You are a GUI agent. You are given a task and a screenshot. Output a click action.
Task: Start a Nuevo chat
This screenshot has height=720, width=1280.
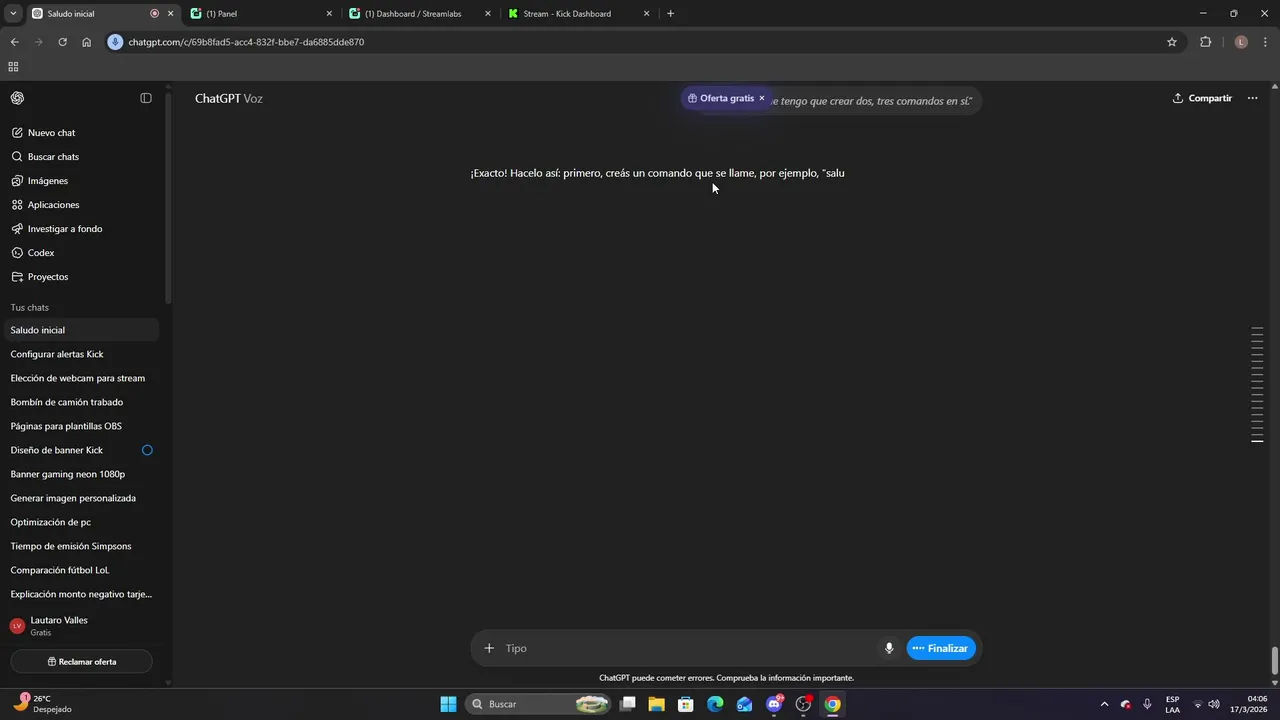80,133
